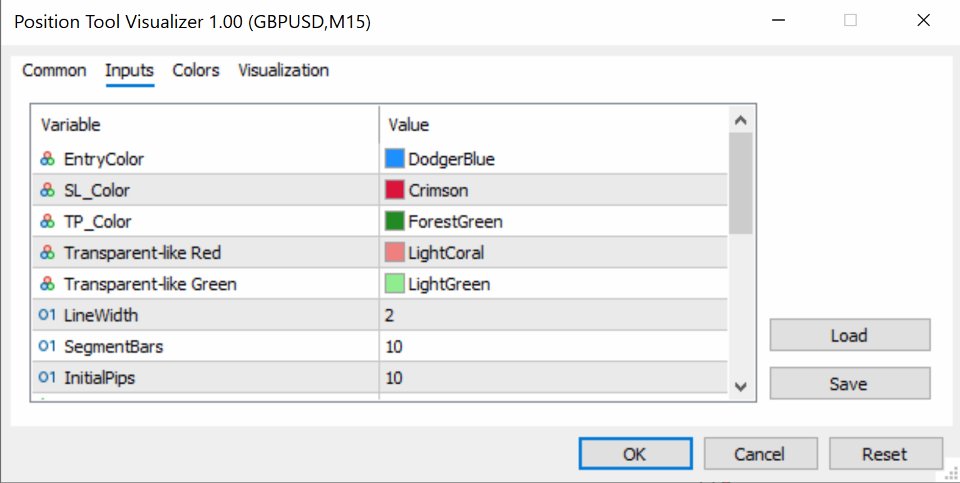Click the color icon beside EntryColor

click(47, 159)
